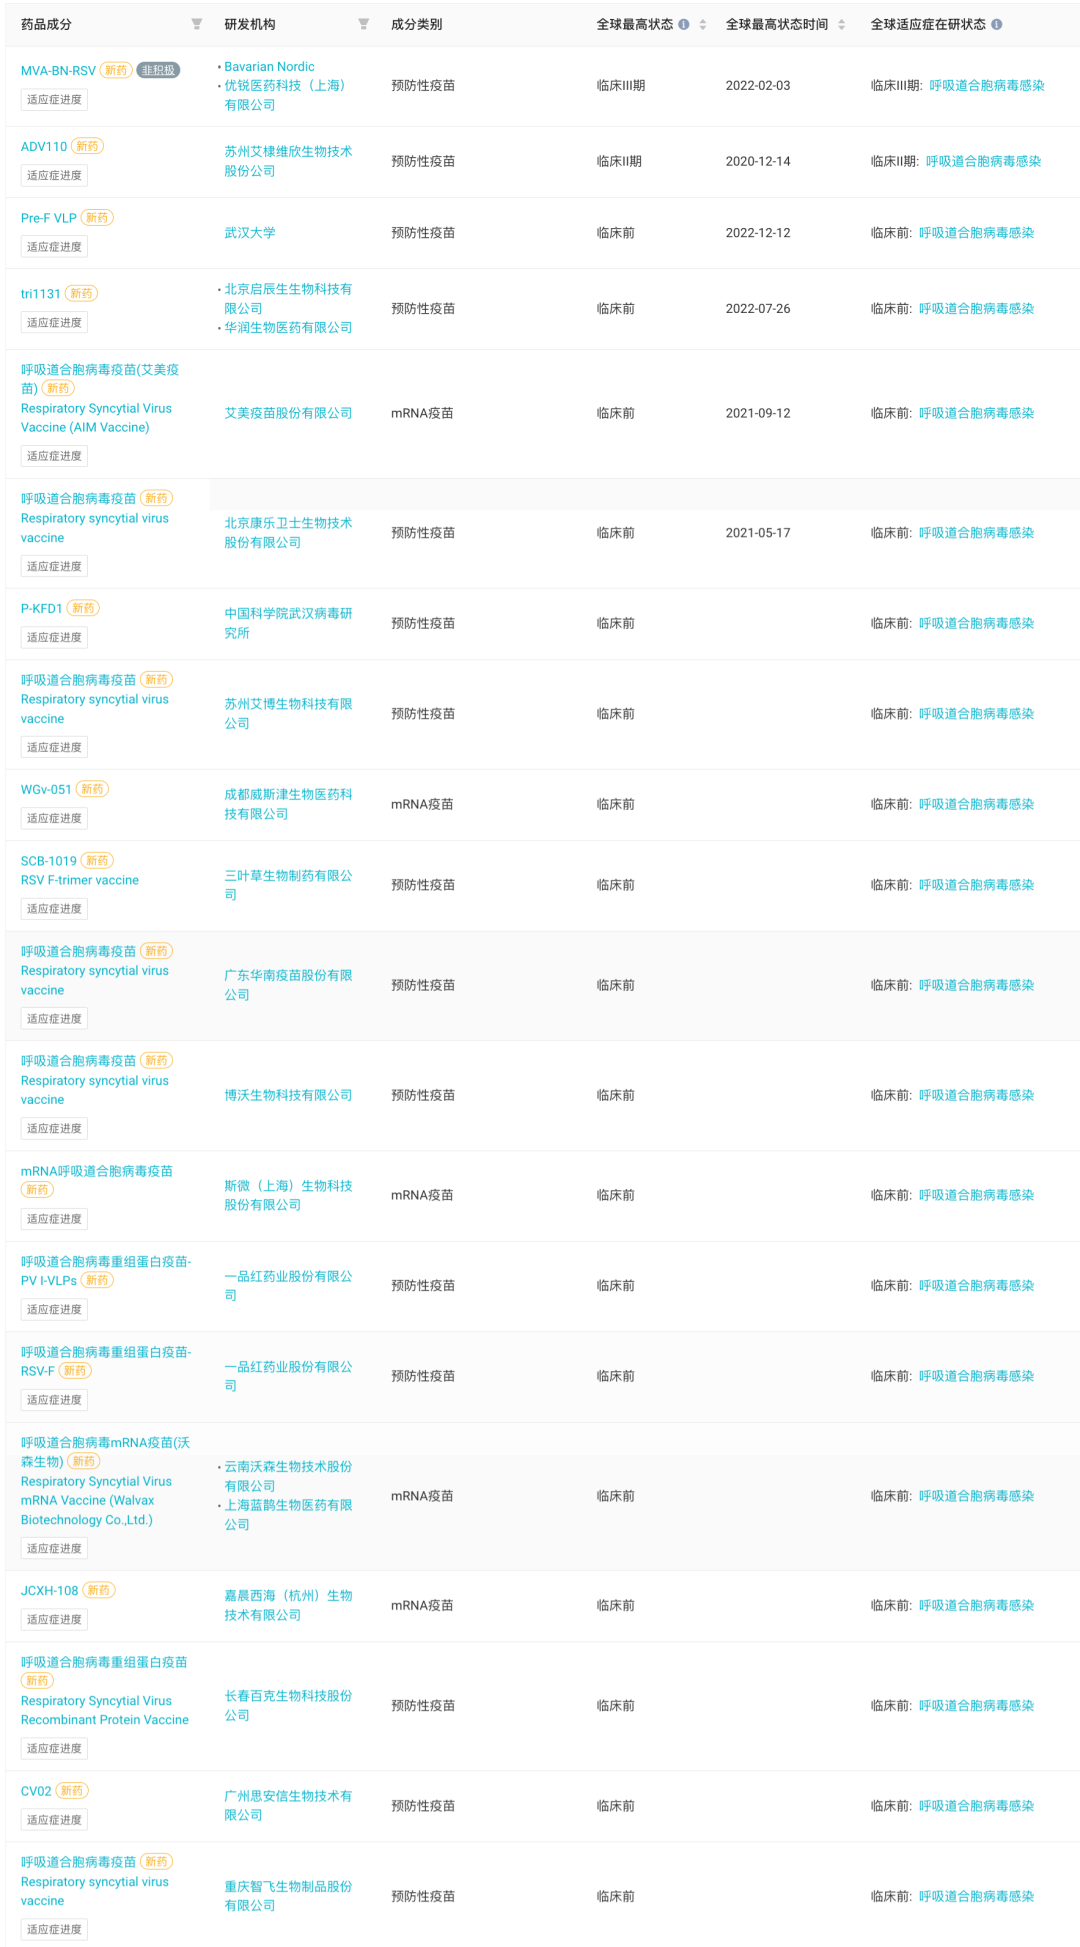This screenshot has height=1947, width=1080.
Task: Click 适应症进度 under CV02
Action: pyautogui.click(x=54, y=1821)
